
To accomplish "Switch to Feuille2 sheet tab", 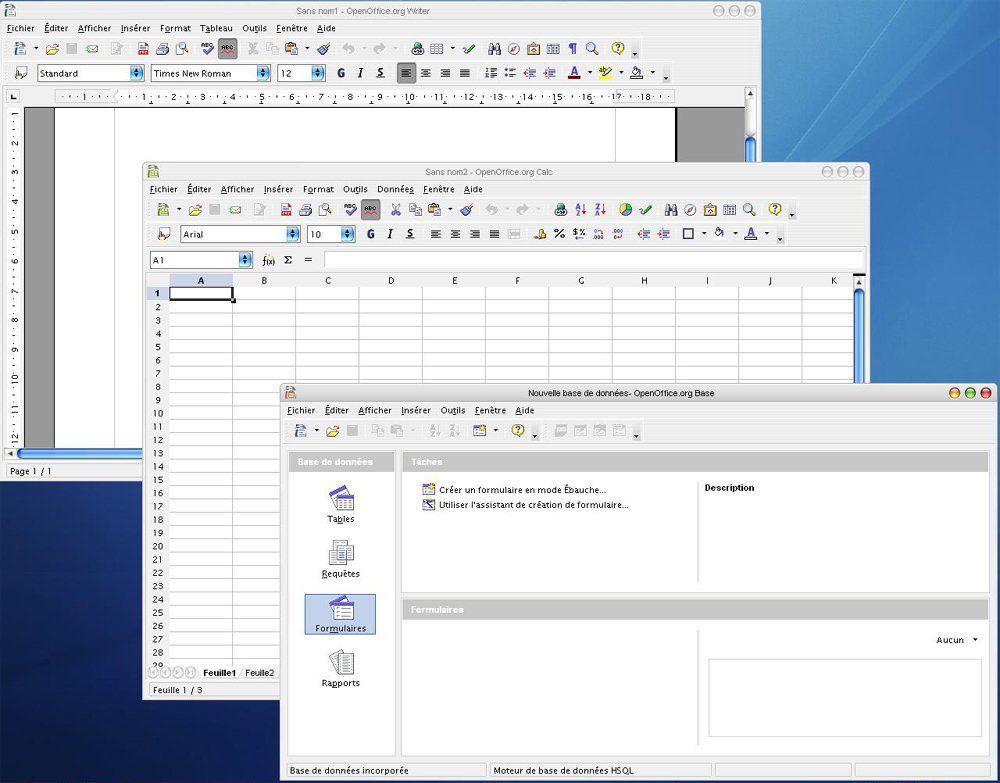I will [x=260, y=673].
